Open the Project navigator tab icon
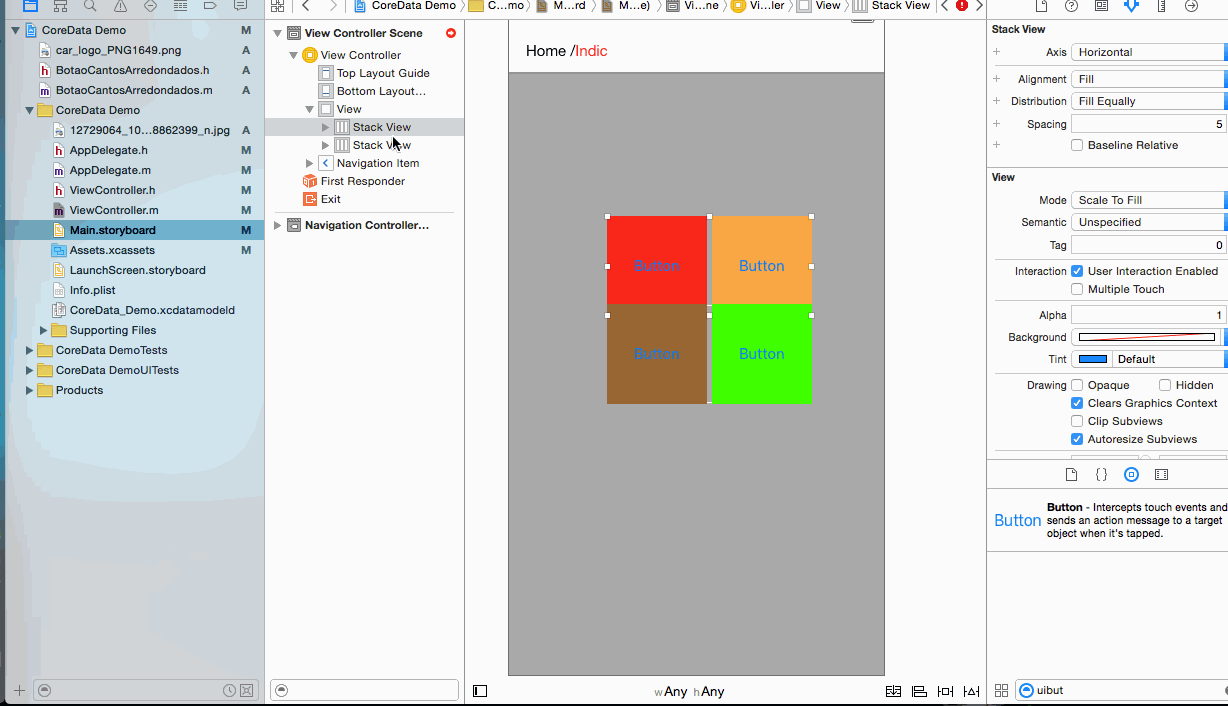Image resolution: width=1228 pixels, height=706 pixels. tap(30, 6)
